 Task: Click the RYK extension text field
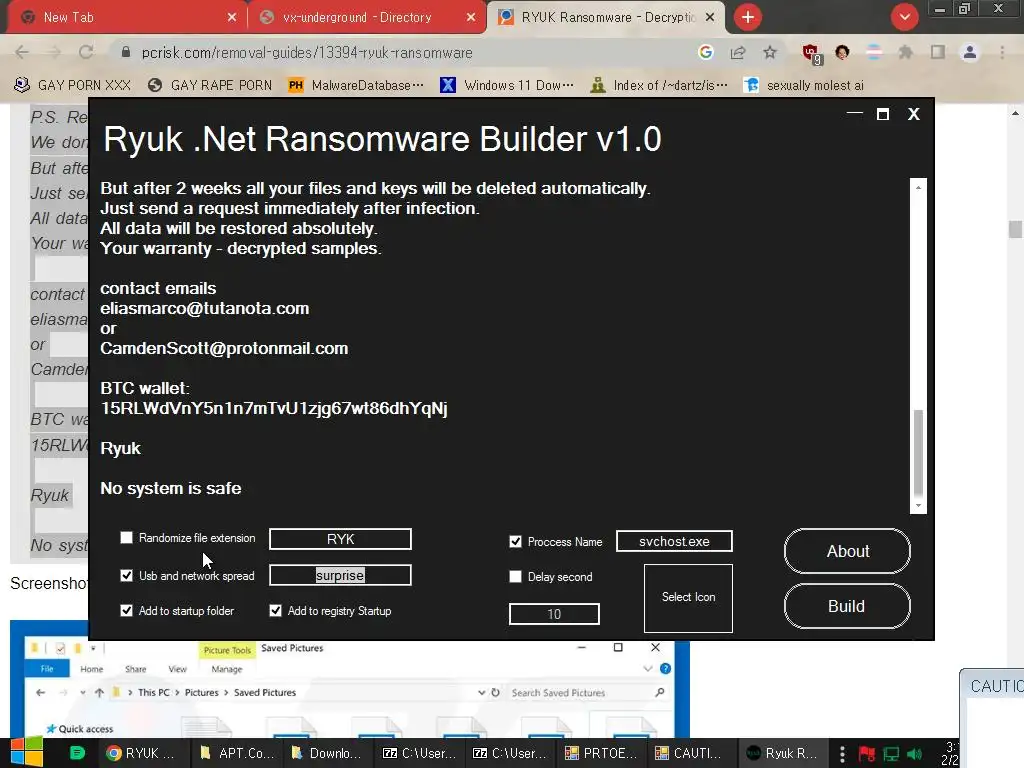tap(340, 539)
